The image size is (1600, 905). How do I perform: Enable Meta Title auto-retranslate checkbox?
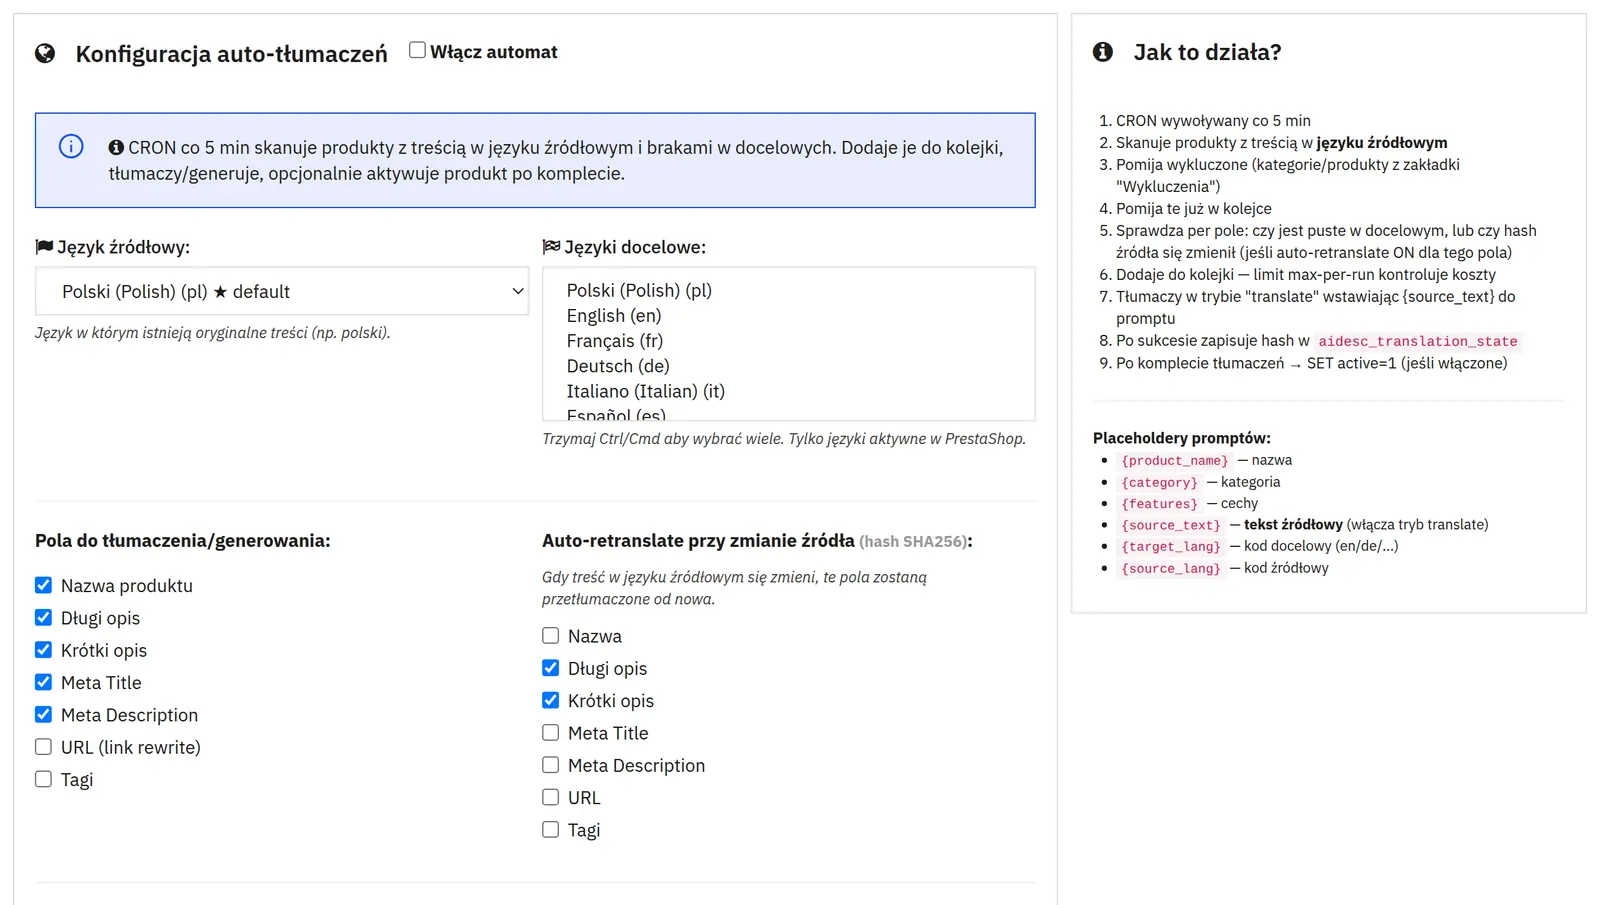click(x=550, y=733)
